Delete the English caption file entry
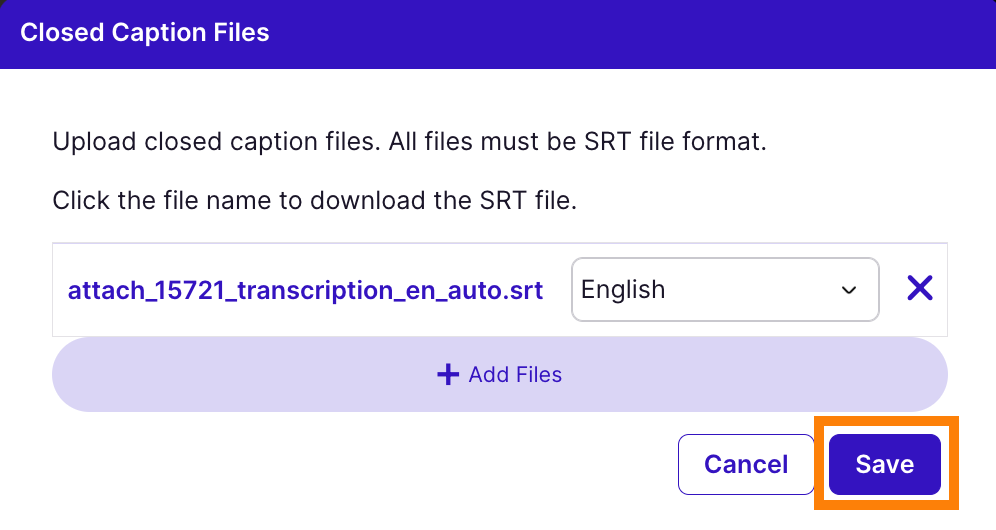The height and width of the screenshot is (530, 996). coord(919,289)
